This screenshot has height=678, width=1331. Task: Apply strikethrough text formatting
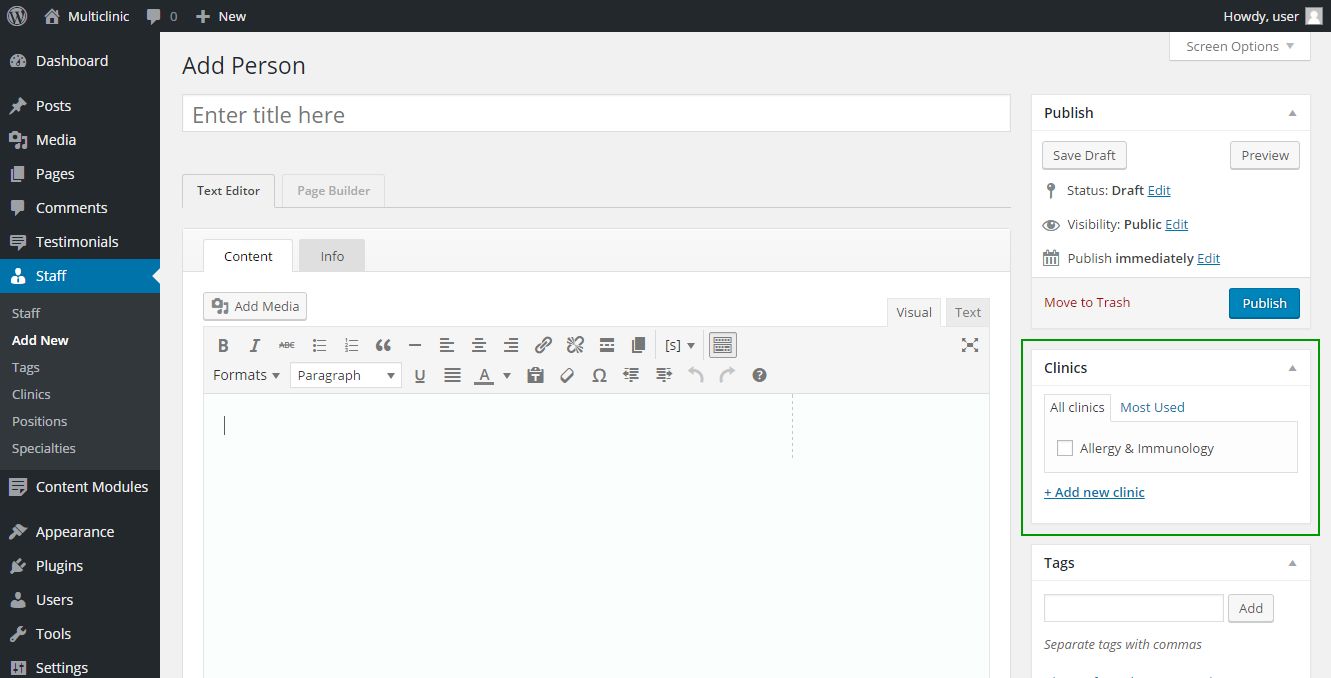click(x=287, y=345)
